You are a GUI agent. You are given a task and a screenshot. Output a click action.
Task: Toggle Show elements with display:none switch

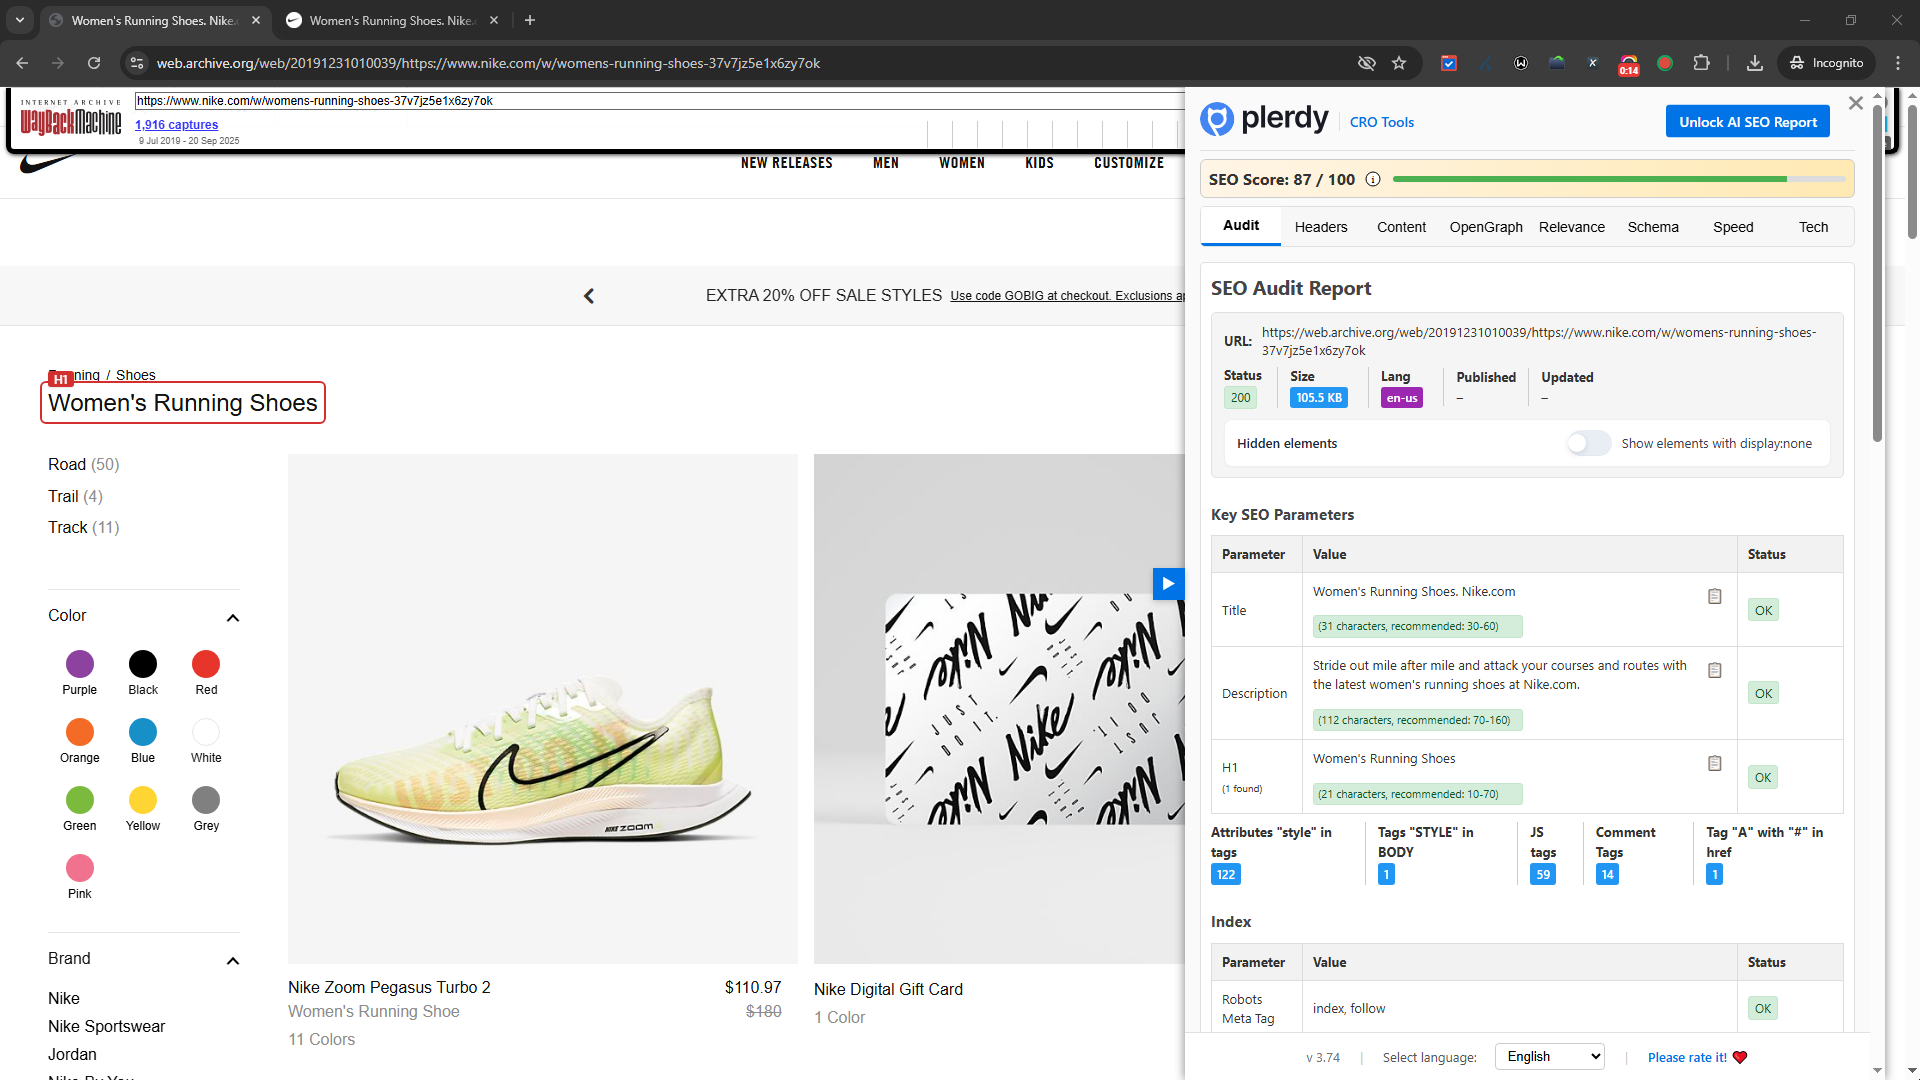pyautogui.click(x=1588, y=443)
